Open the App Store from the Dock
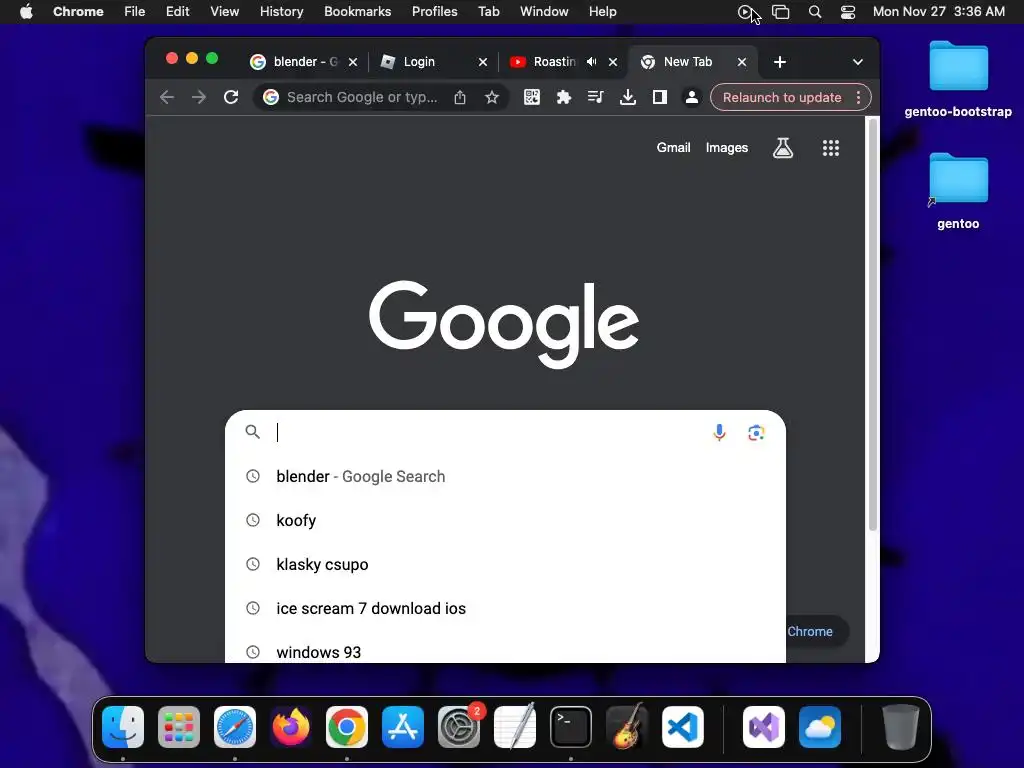 click(403, 727)
